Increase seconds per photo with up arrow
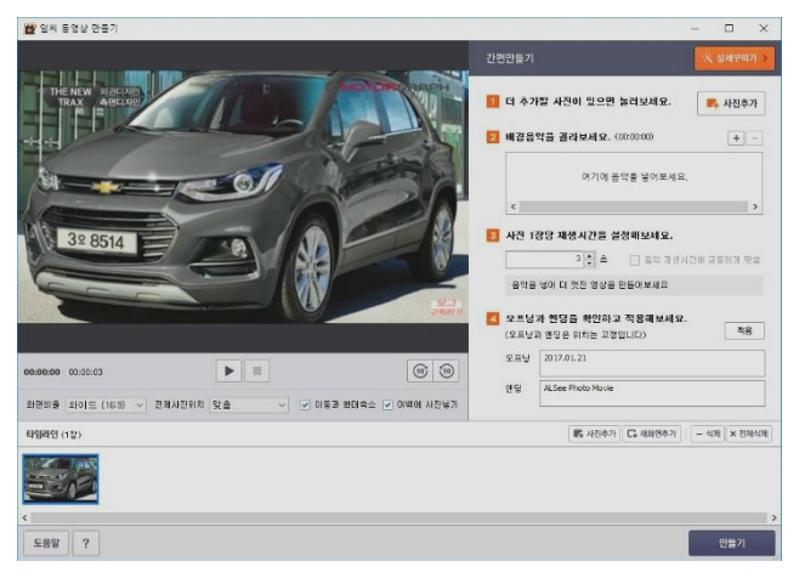The height and width of the screenshot is (578, 799). [x=590, y=255]
